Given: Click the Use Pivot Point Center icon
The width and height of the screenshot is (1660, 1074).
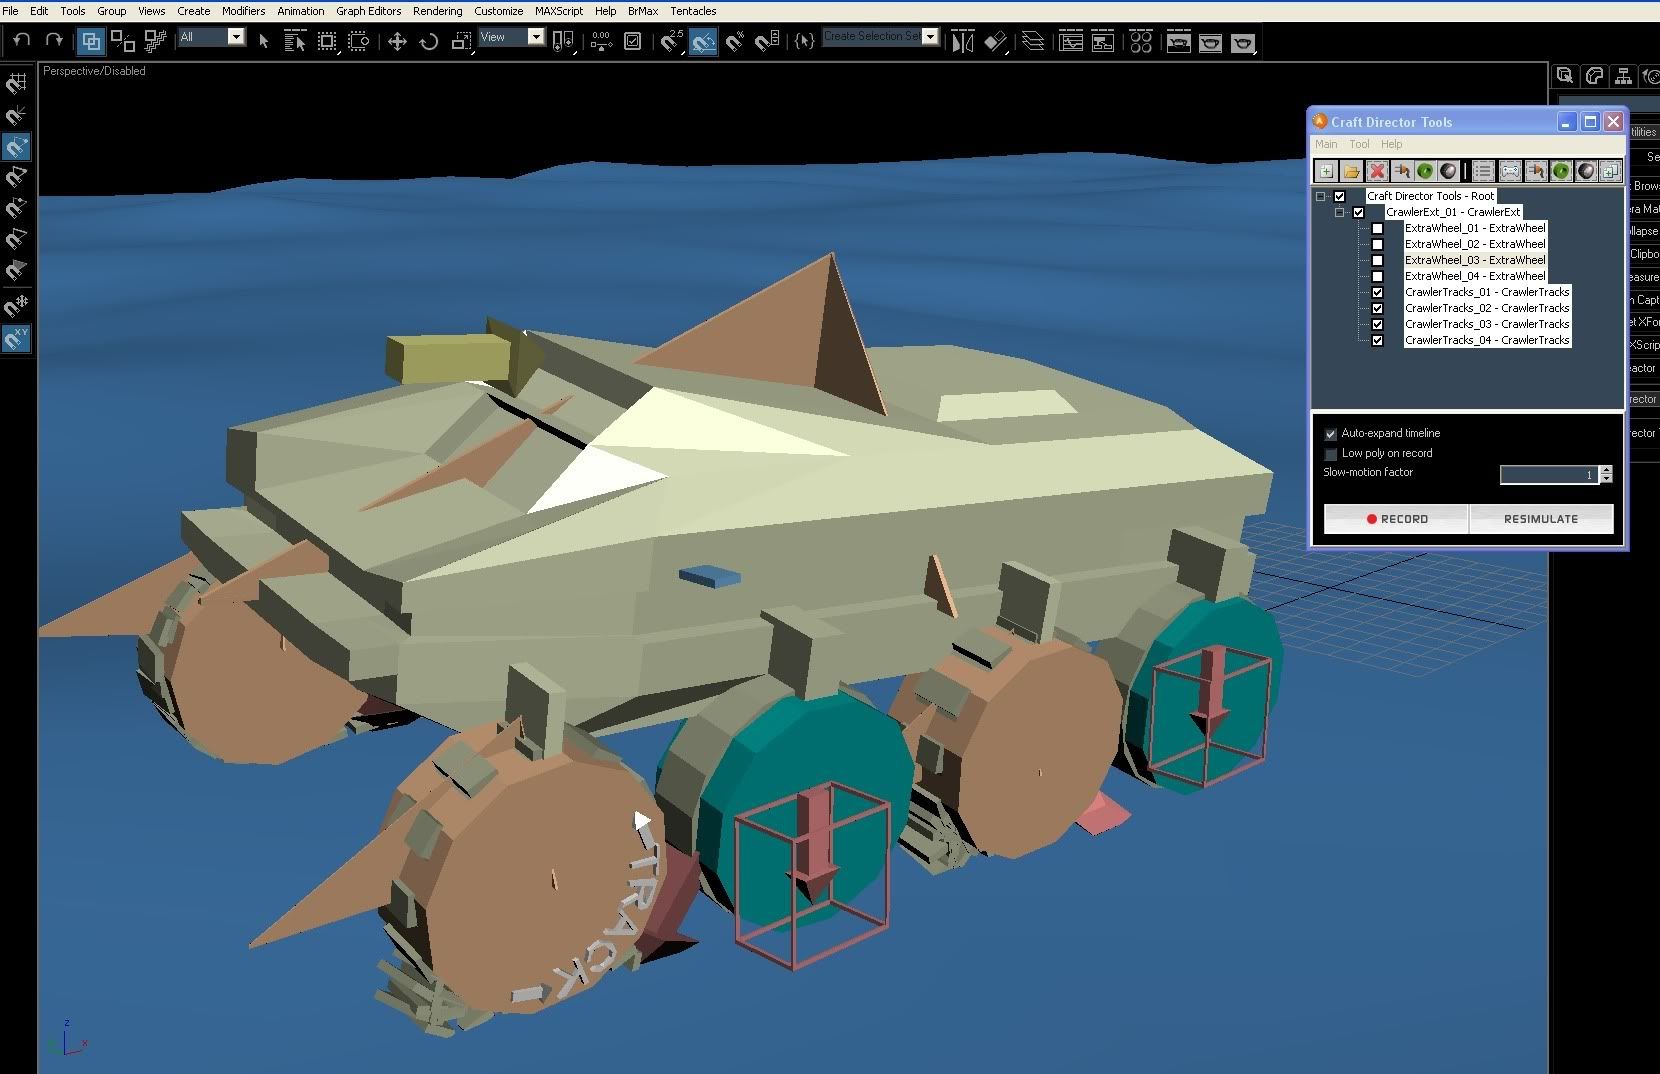Looking at the screenshot, I should 564,41.
